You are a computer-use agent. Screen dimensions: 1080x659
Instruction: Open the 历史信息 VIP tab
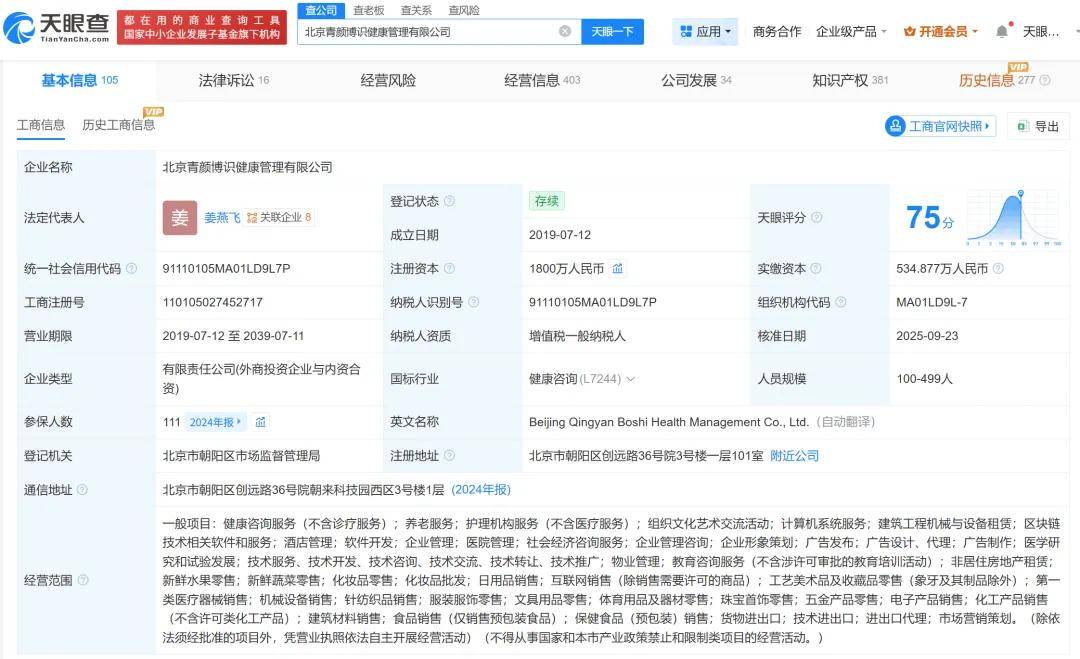[x=997, y=81]
